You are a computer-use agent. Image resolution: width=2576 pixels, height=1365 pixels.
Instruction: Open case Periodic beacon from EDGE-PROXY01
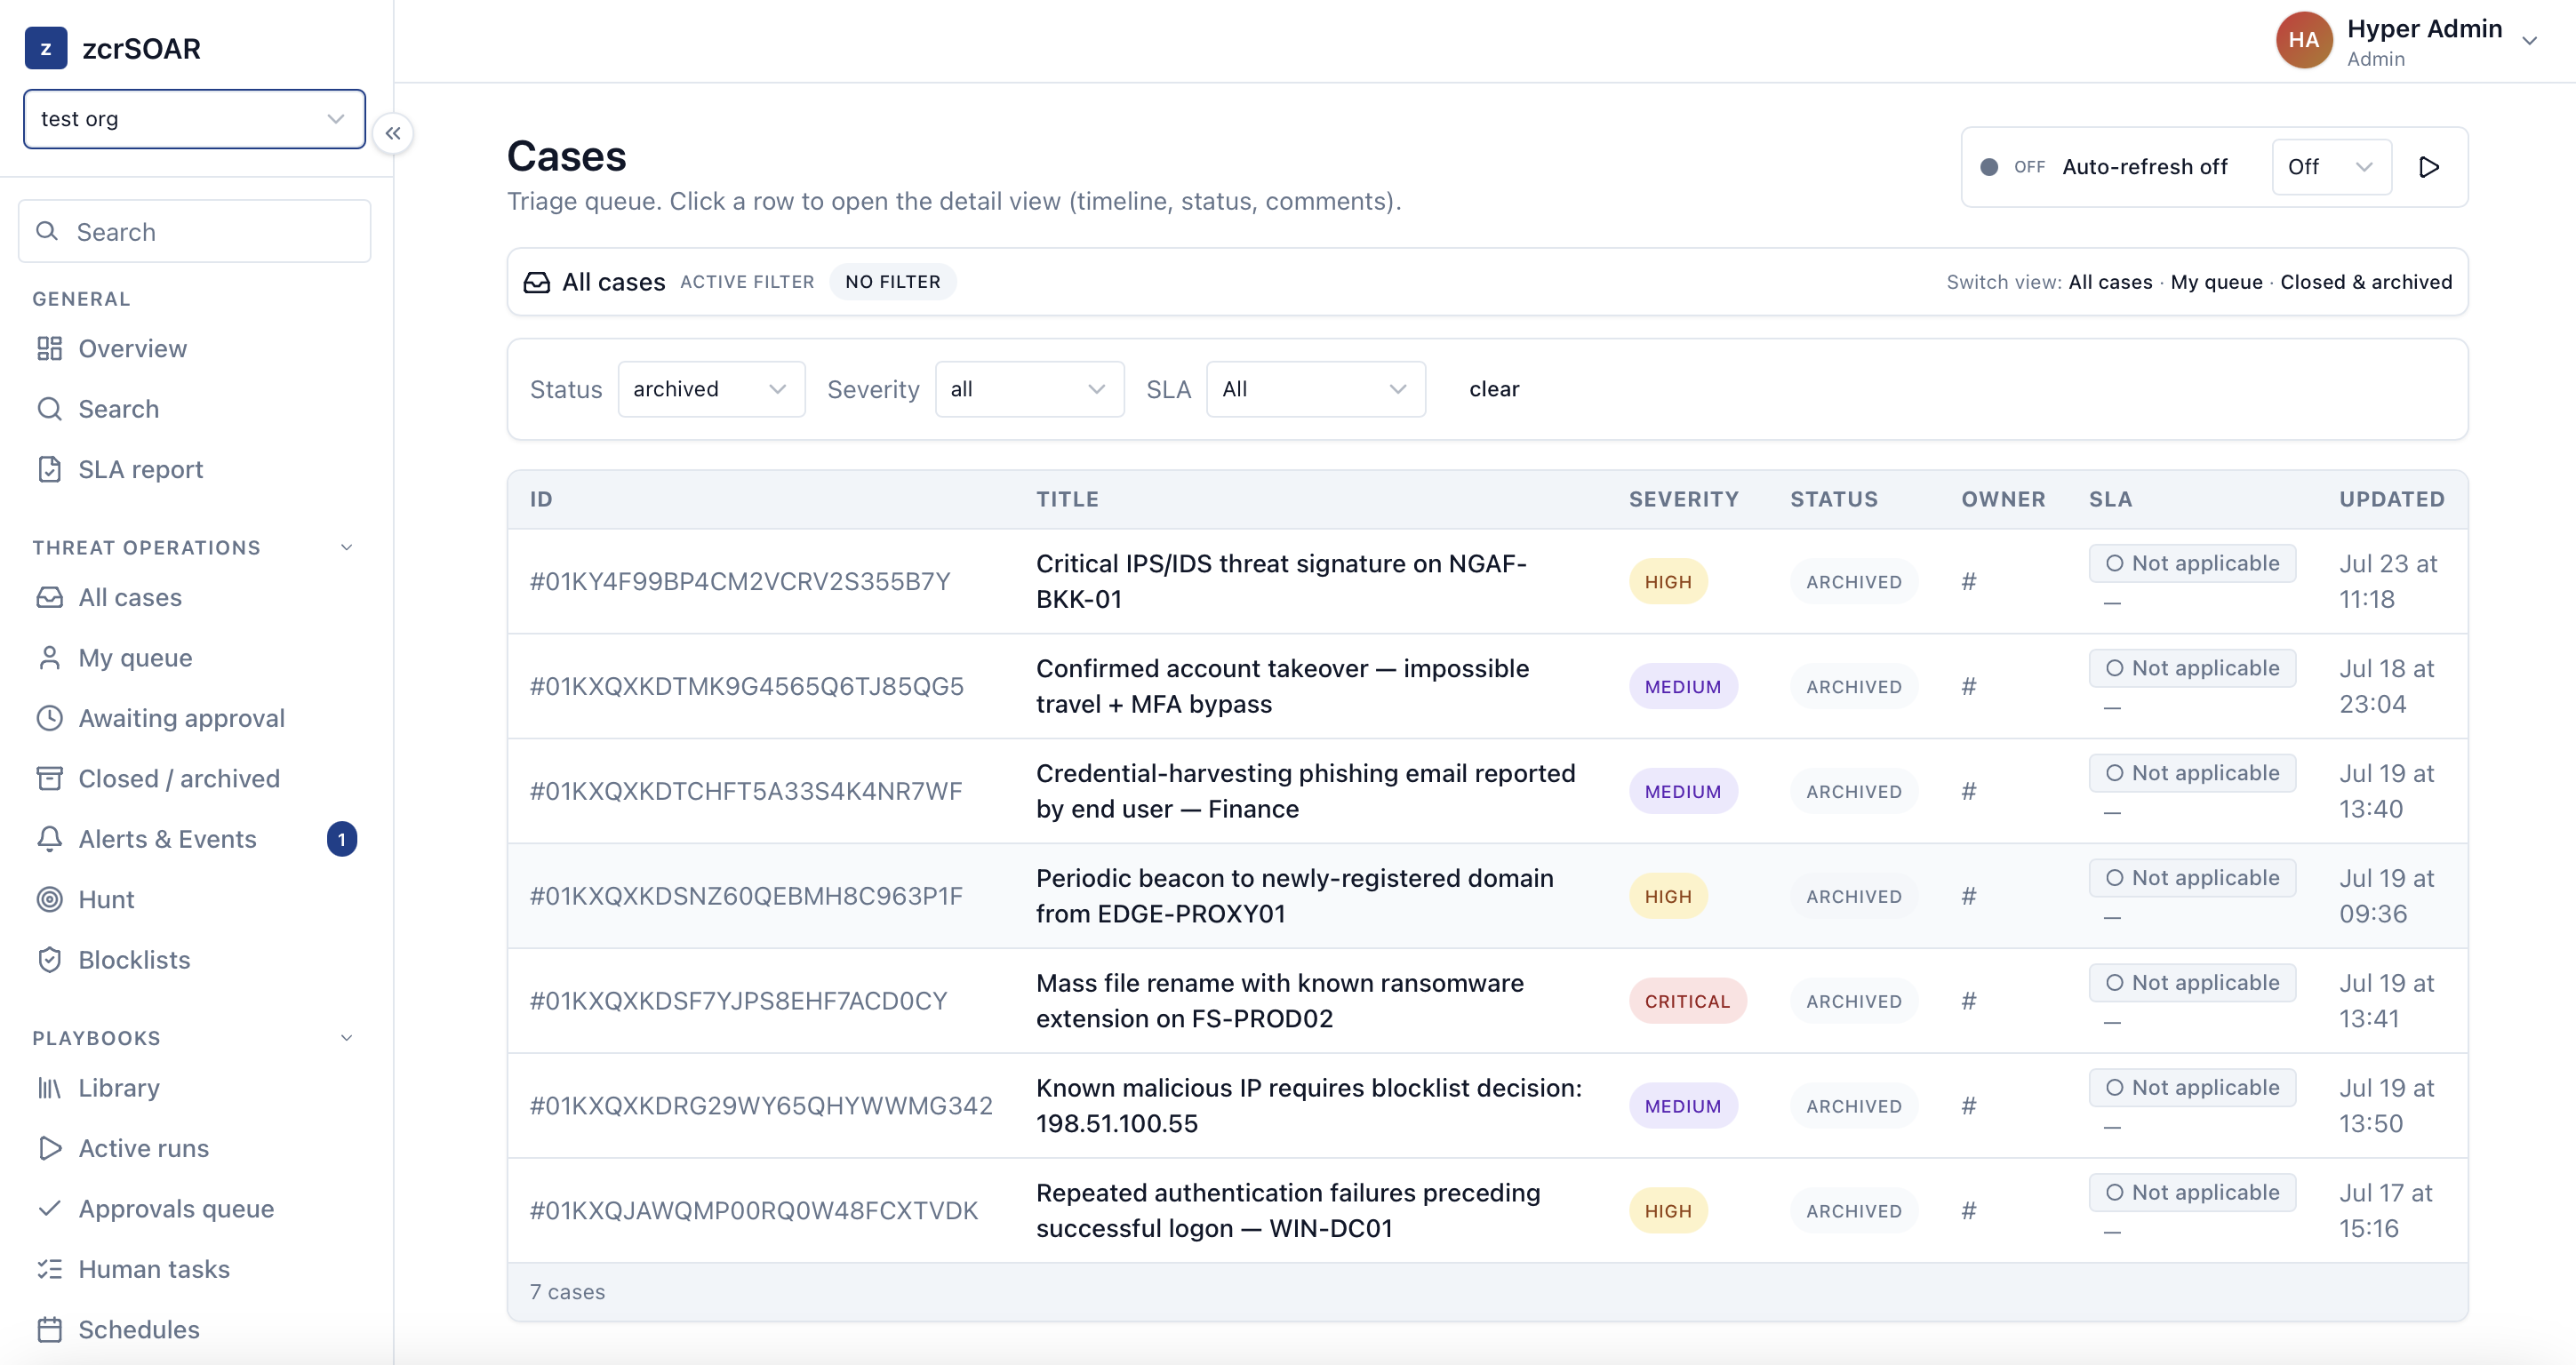pos(1295,896)
